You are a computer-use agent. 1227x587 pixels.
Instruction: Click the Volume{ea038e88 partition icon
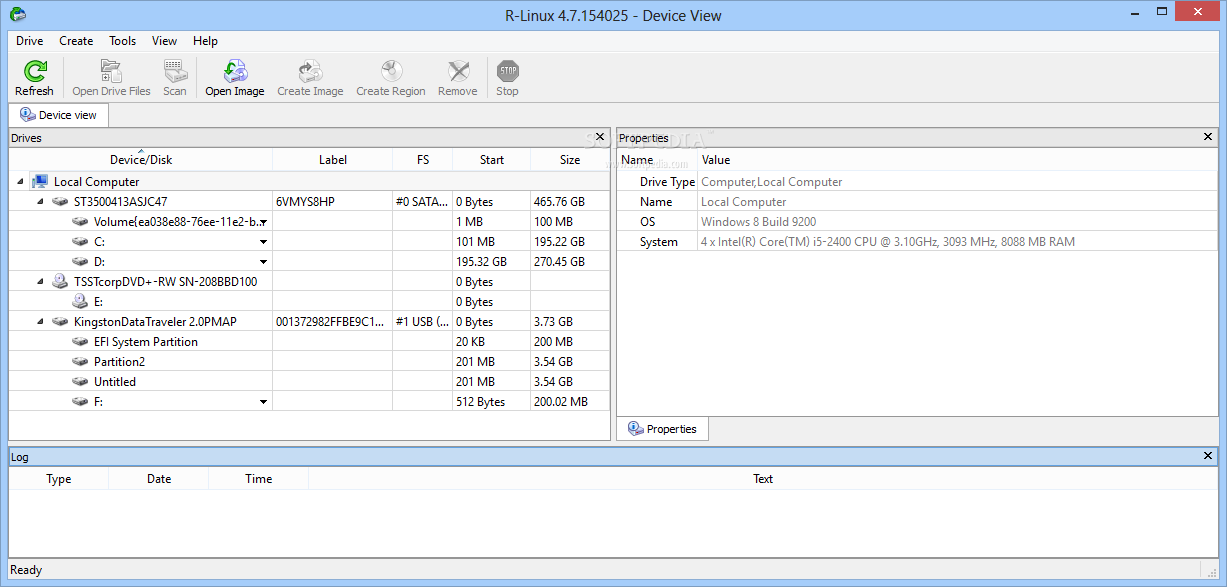coord(80,221)
